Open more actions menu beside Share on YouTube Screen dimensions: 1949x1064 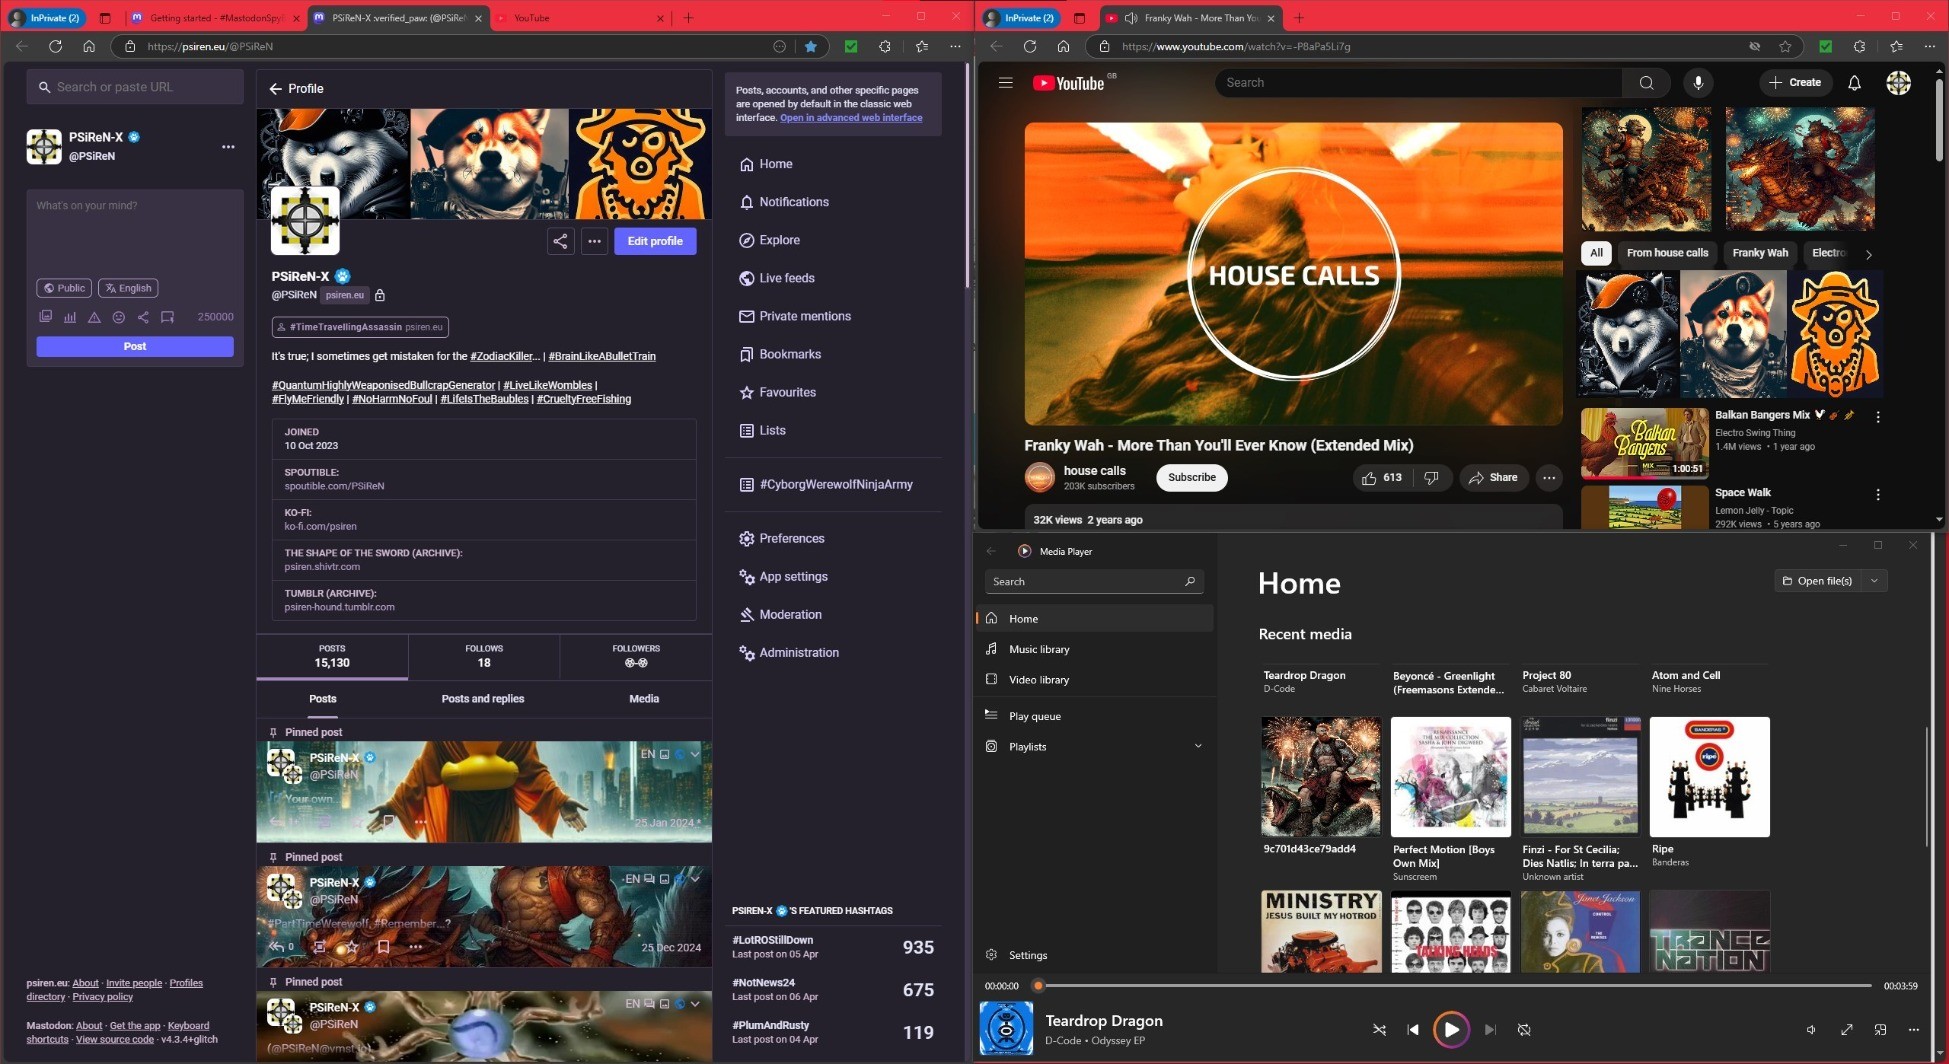click(1549, 478)
